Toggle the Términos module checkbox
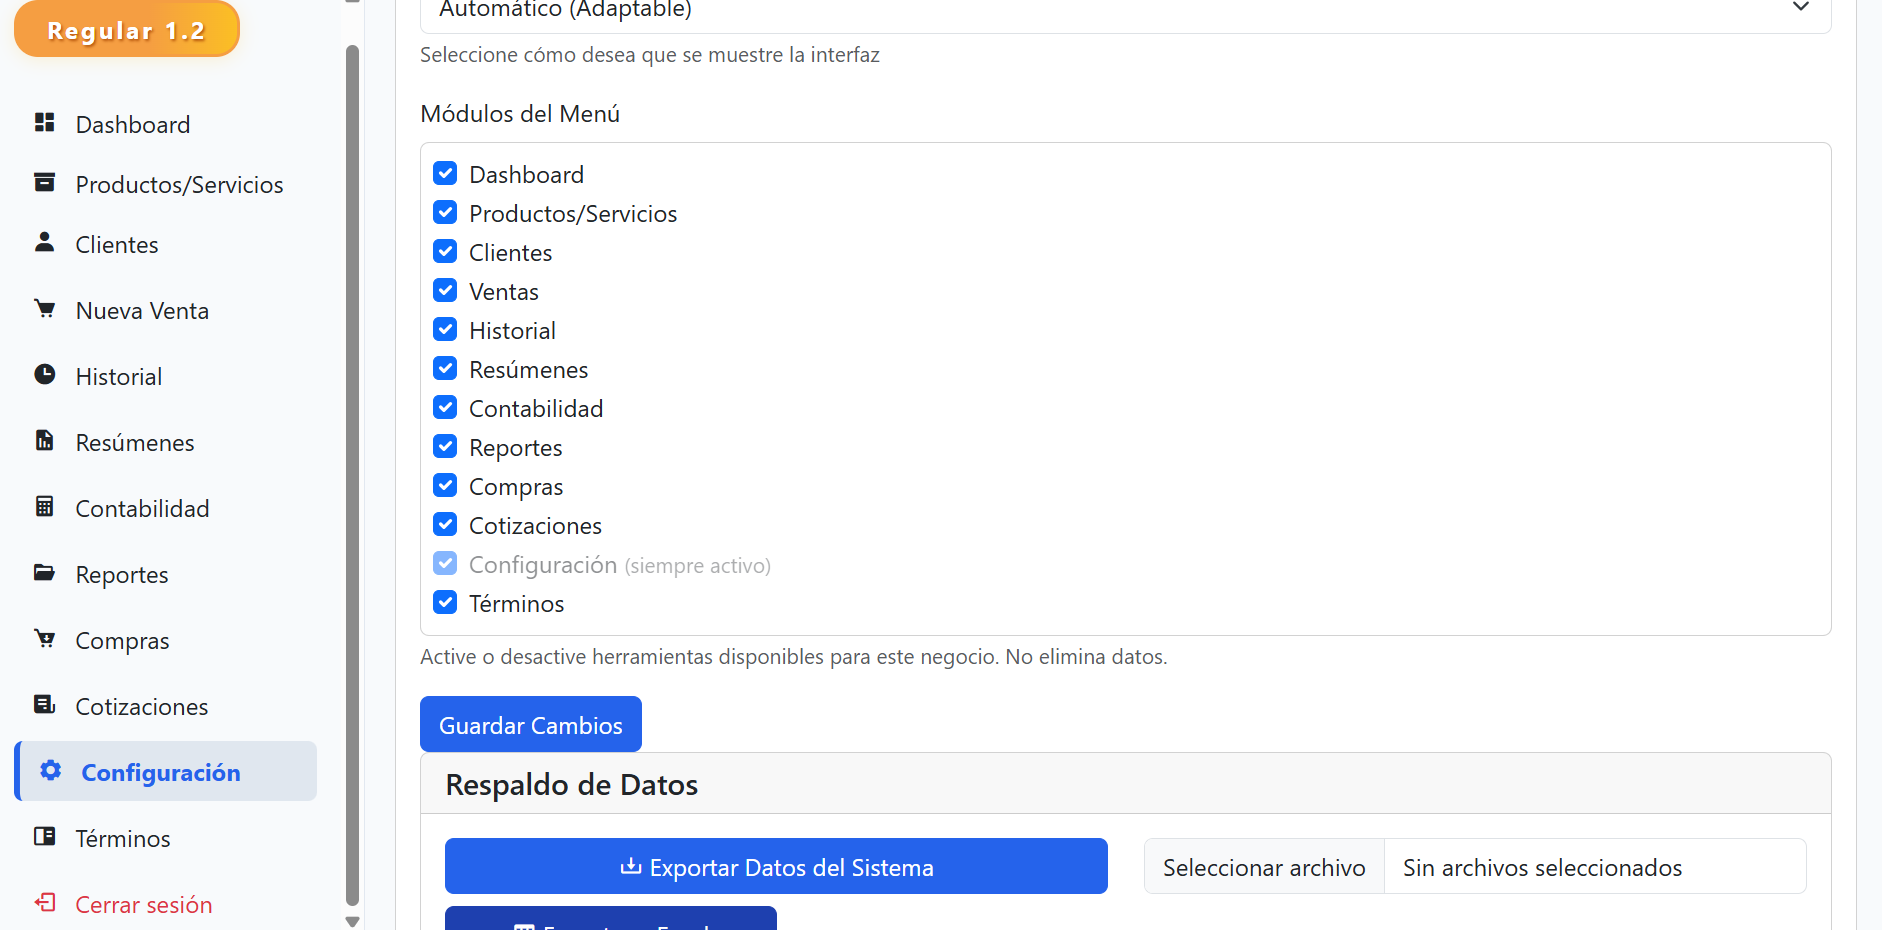The height and width of the screenshot is (930, 1882). tap(445, 602)
